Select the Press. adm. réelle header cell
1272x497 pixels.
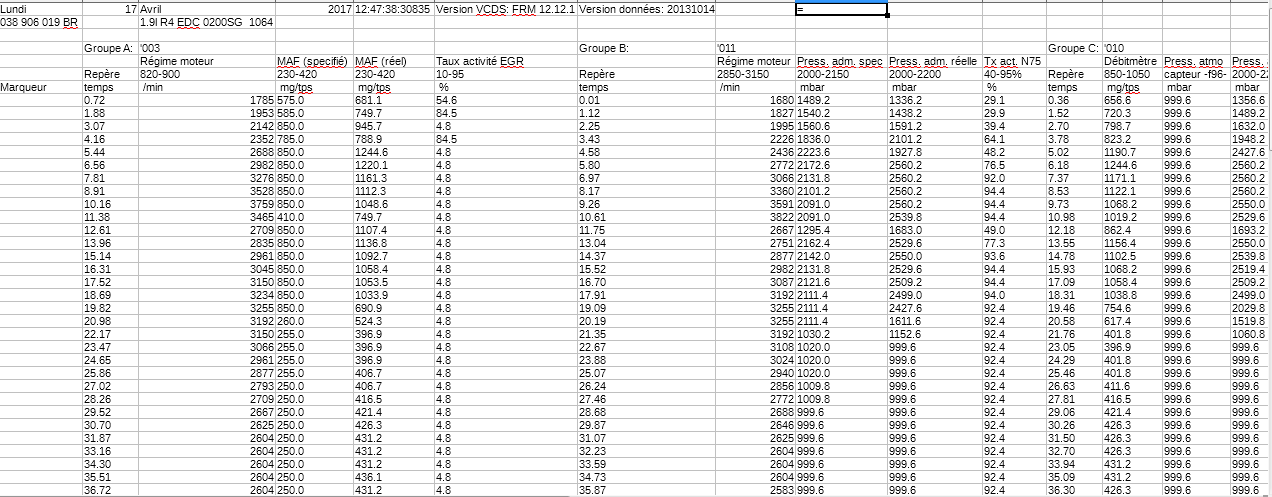tap(932, 62)
